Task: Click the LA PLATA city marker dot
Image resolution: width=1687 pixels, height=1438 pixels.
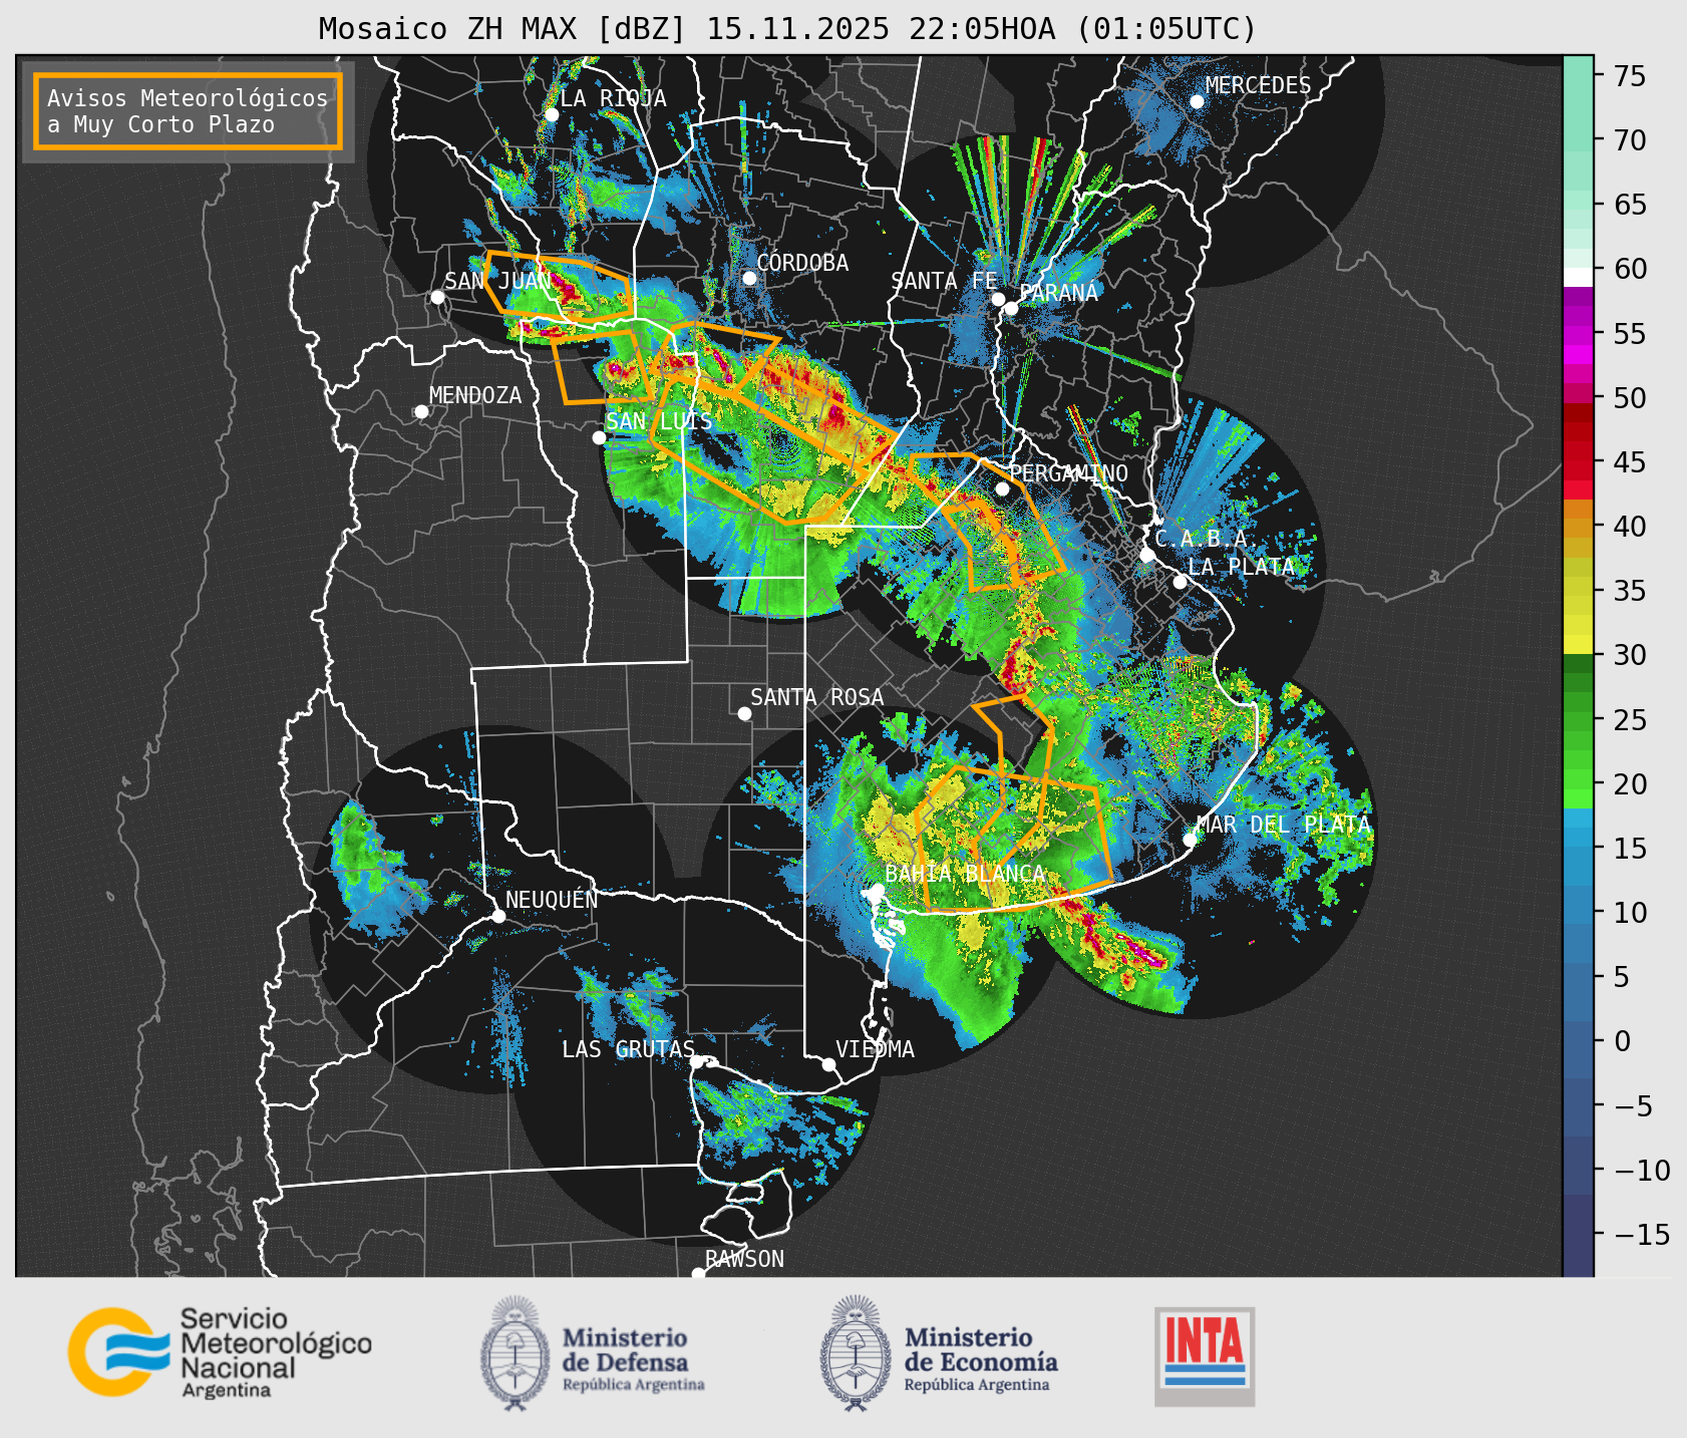Action: [1180, 582]
